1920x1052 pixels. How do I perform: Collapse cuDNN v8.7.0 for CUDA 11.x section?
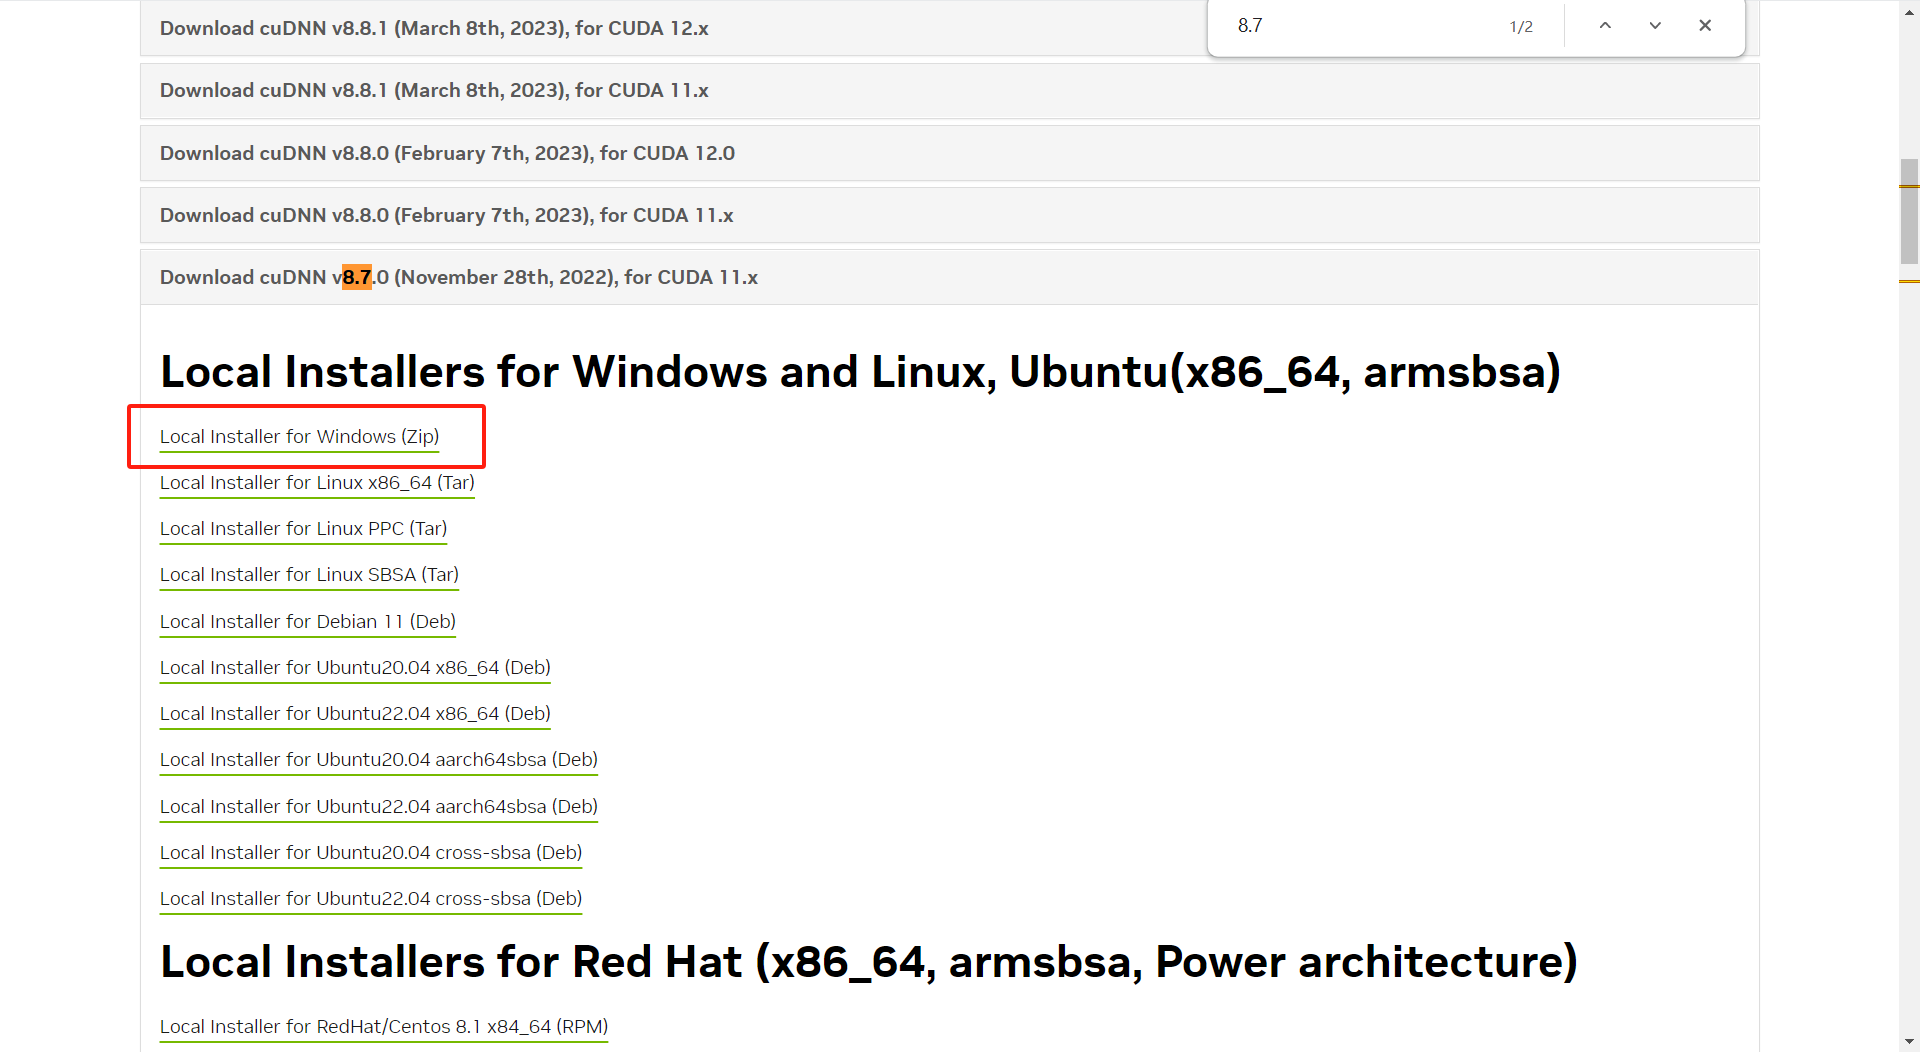[949, 277]
